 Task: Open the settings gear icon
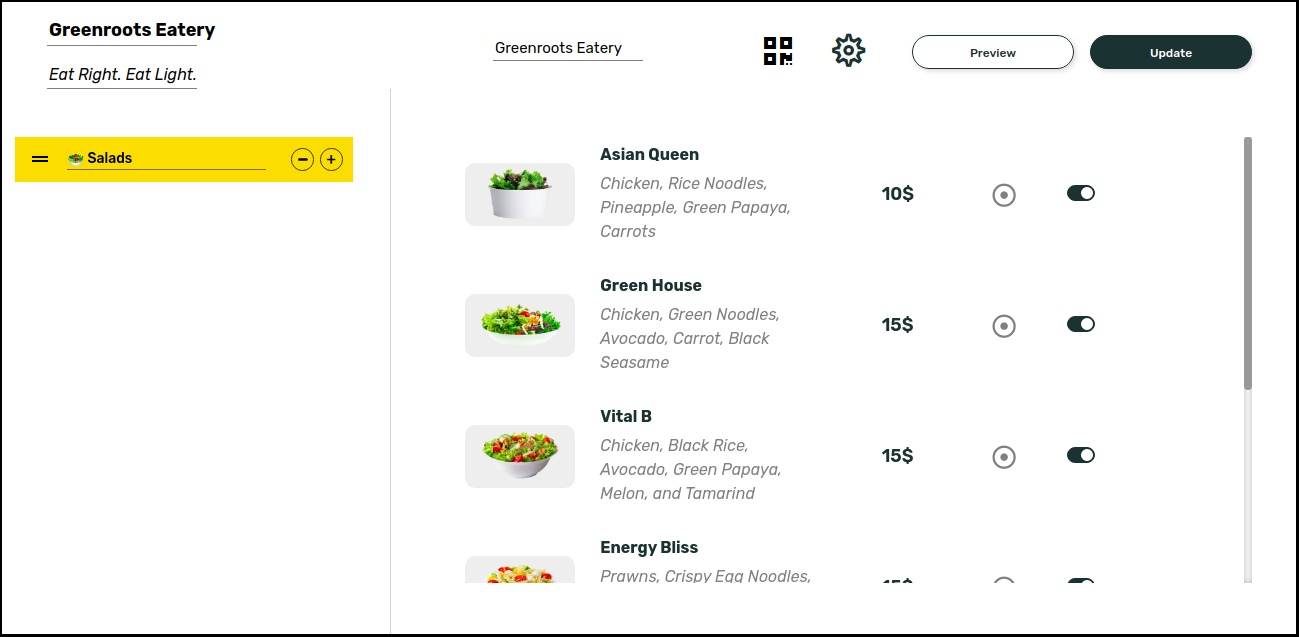pyautogui.click(x=847, y=50)
